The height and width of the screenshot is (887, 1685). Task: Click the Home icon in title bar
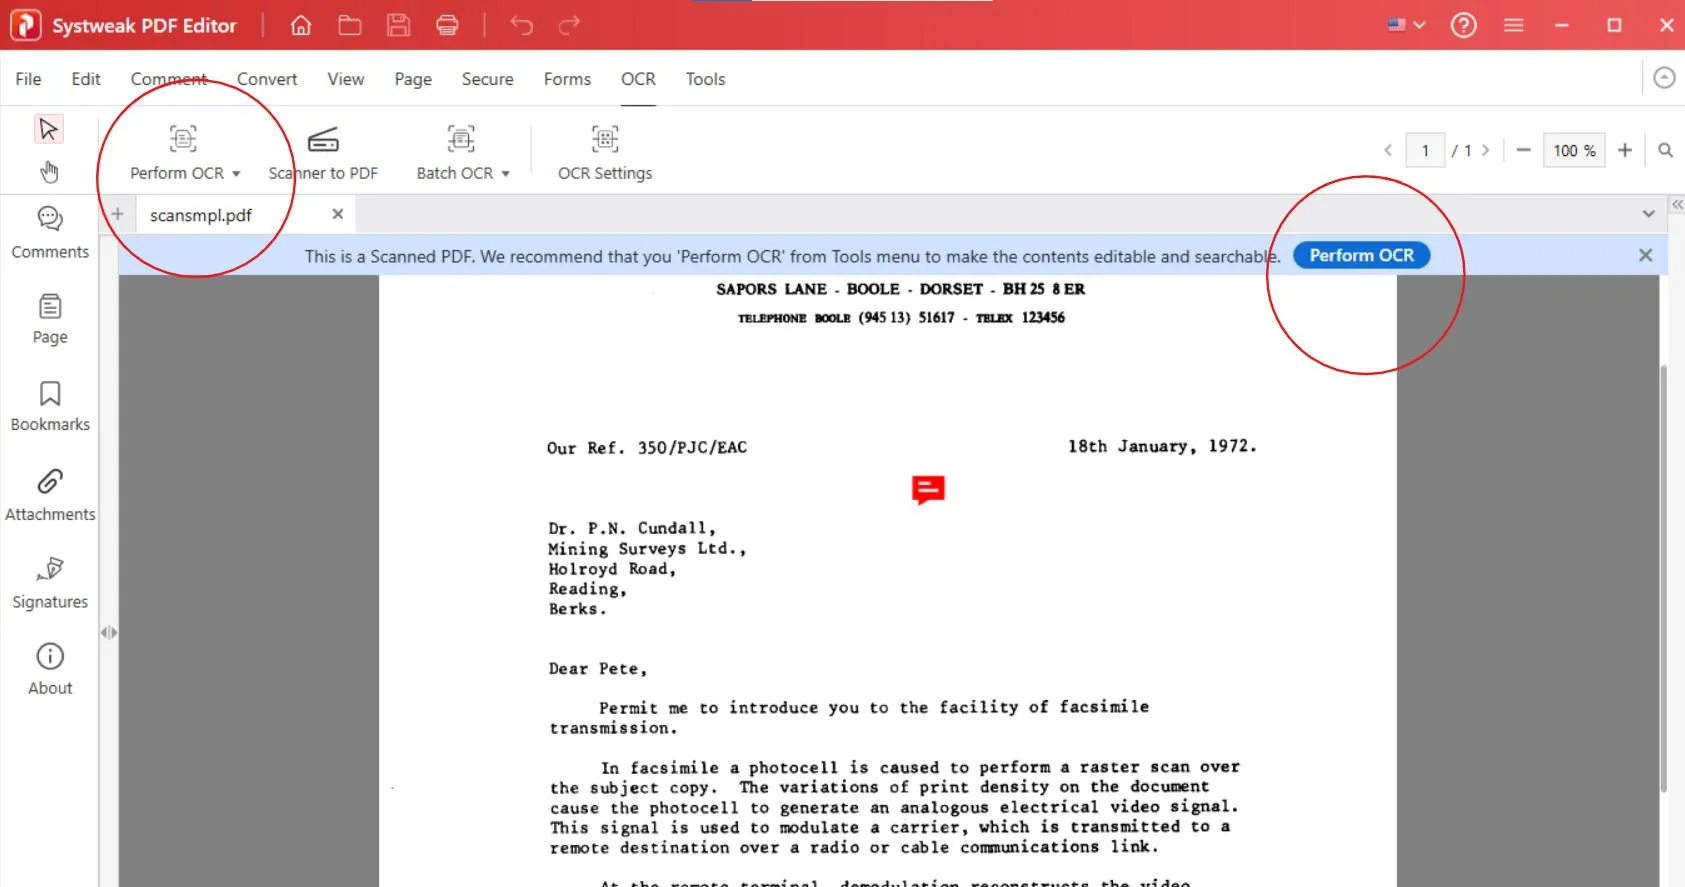300,25
